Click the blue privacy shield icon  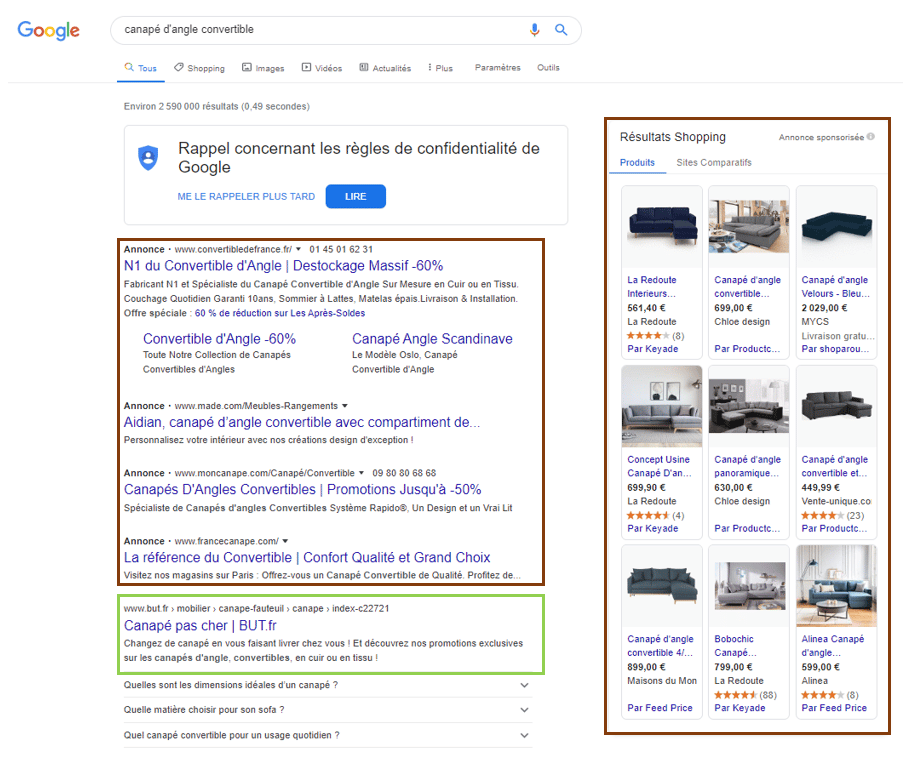click(x=148, y=157)
